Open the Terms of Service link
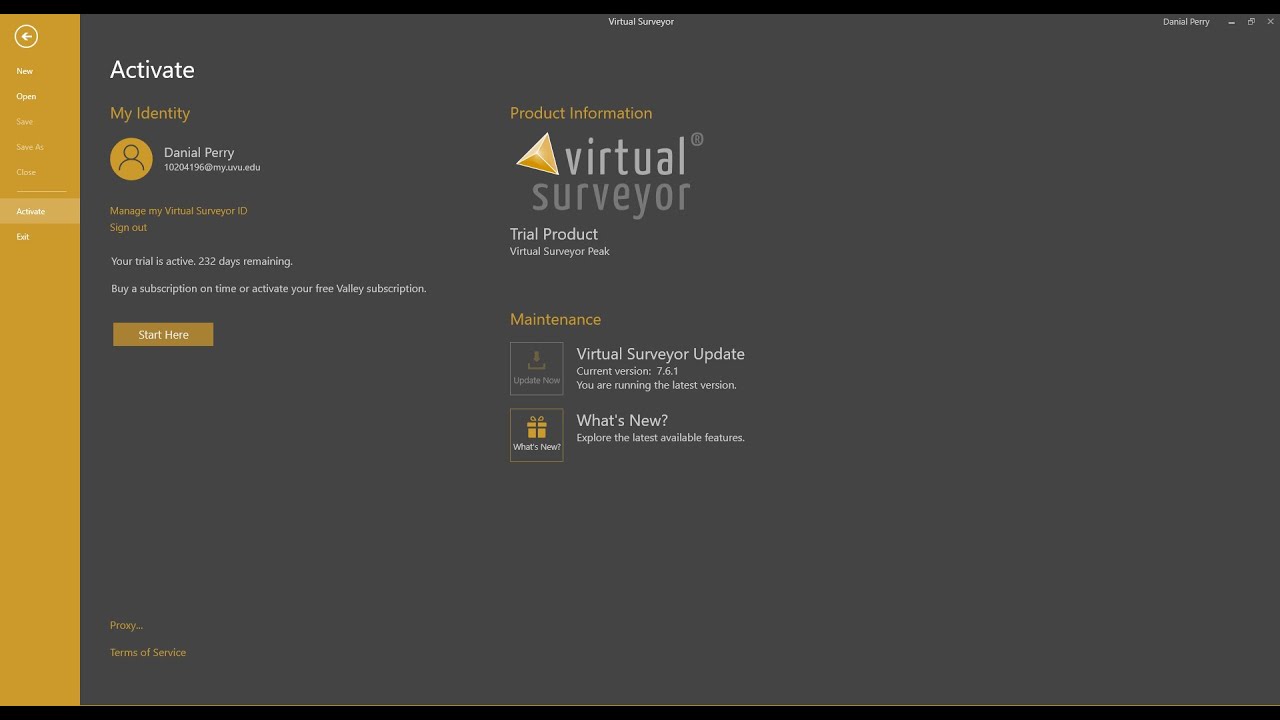Viewport: 1280px width, 720px height. point(148,652)
